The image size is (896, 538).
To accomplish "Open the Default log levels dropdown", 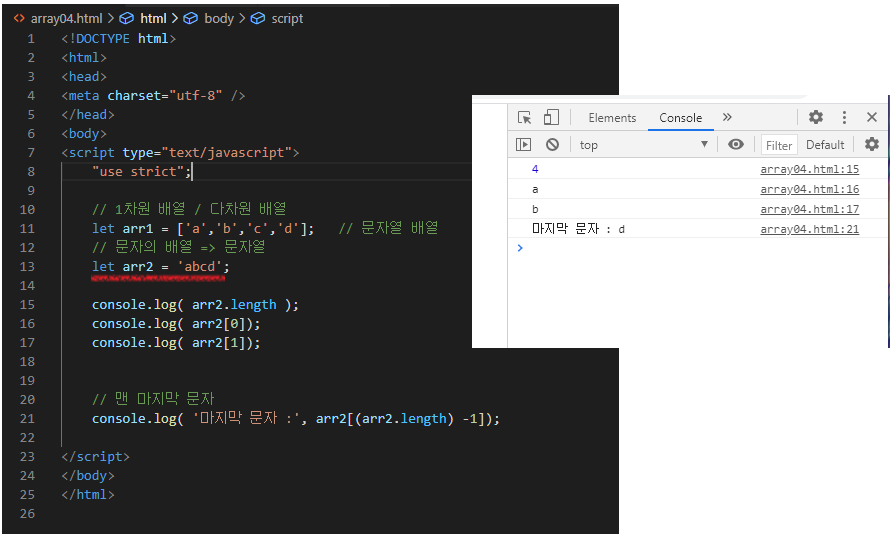I will coord(825,145).
